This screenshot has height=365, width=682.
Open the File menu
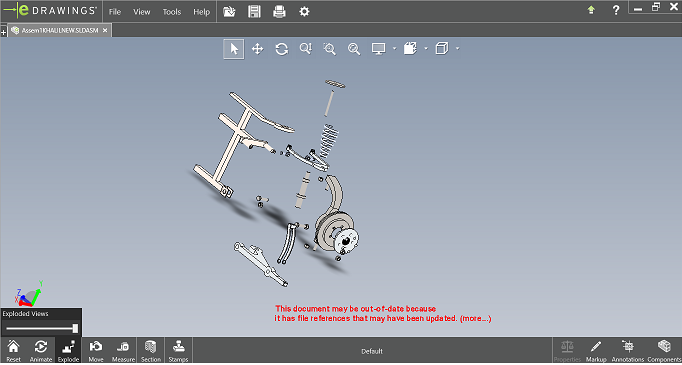(x=115, y=12)
